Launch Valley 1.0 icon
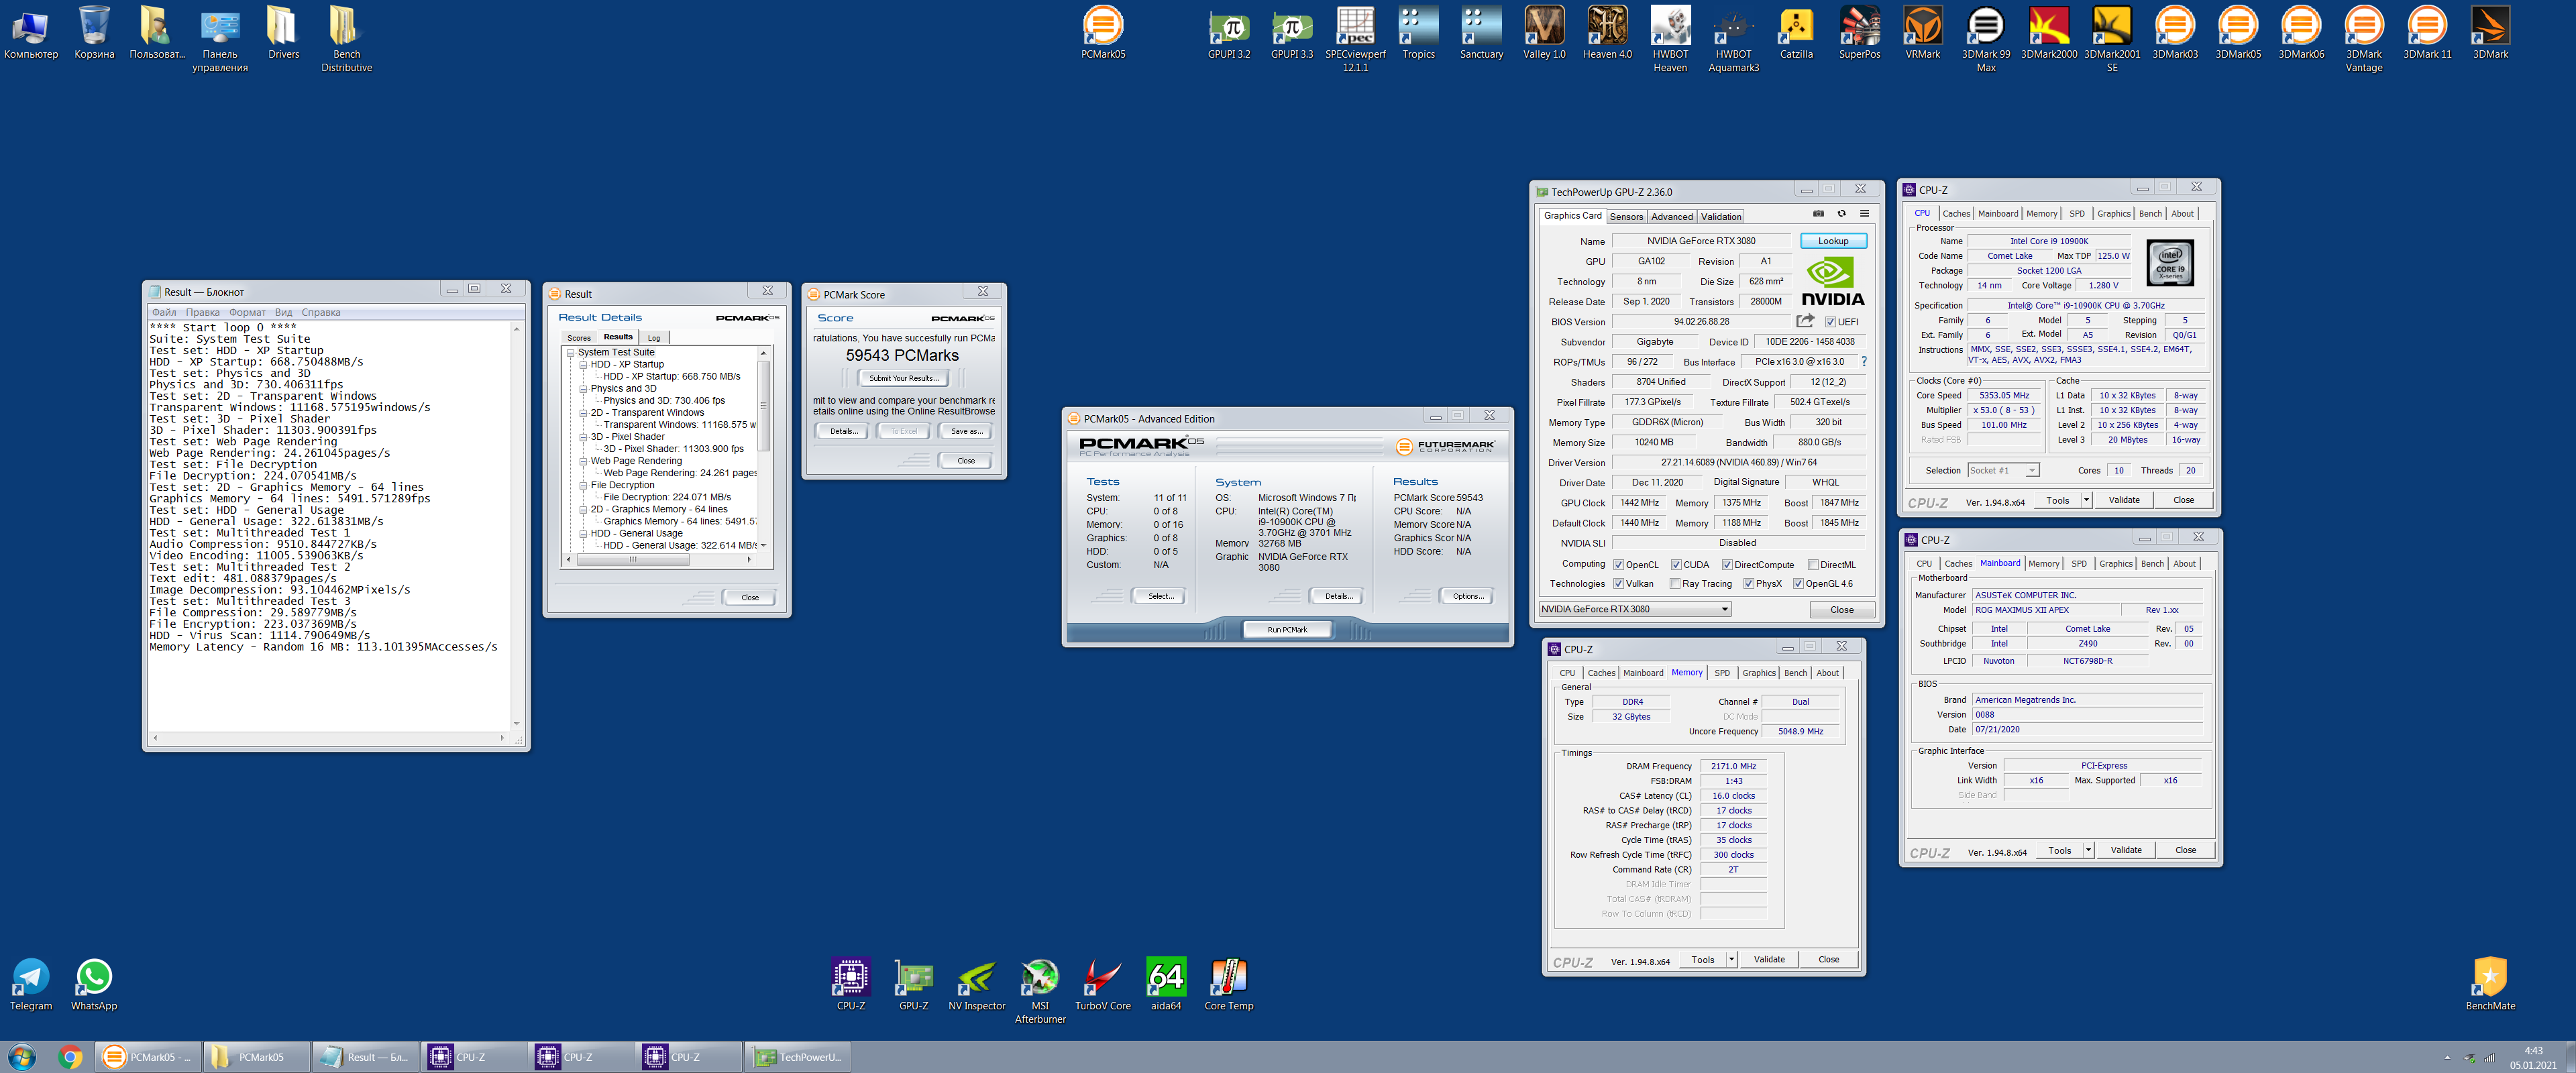This screenshot has width=2576, height=1073. click(1544, 33)
